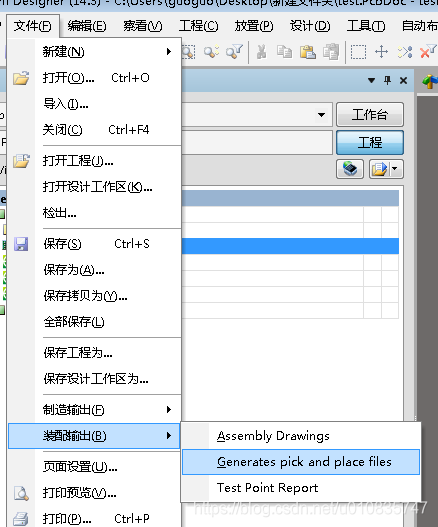Pin the Projects panel
Viewport: 438px width, 527px height.
(x=388, y=80)
